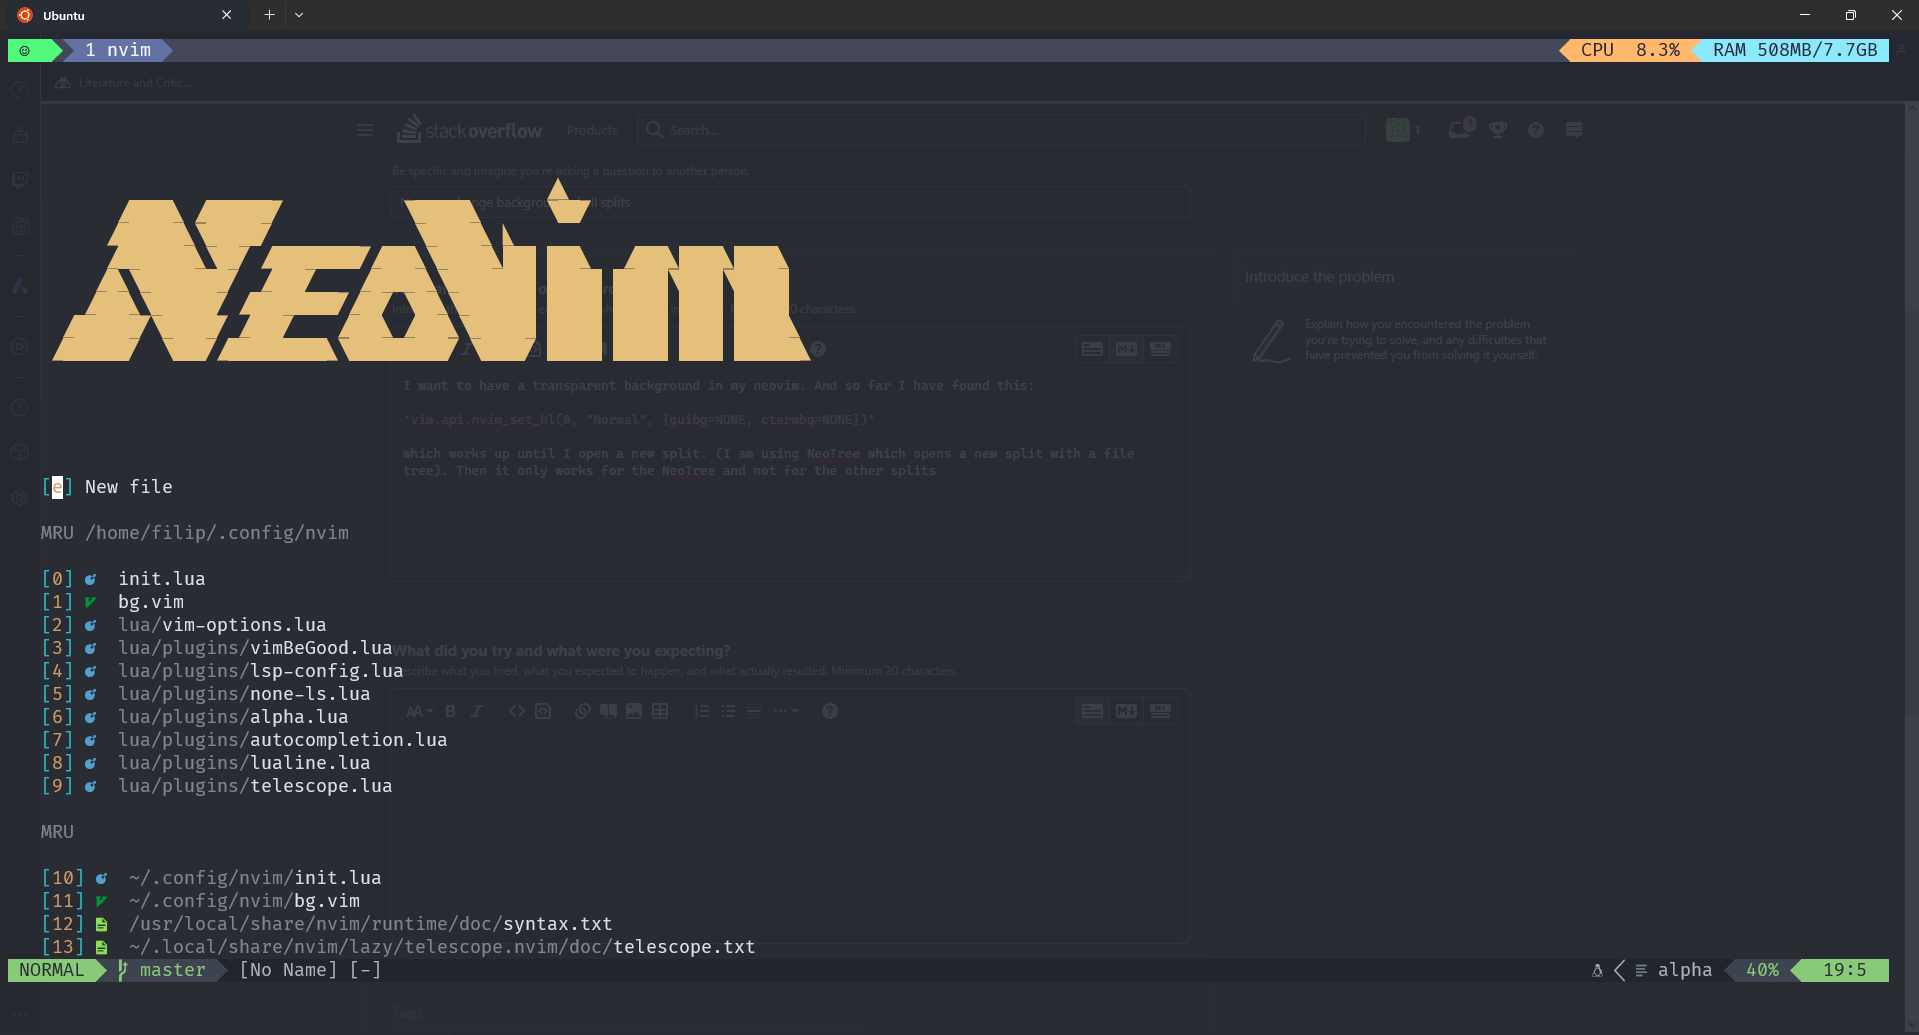Click the [No Name] buffer label
The image size is (1919, 1035).
[x=288, y=970]
